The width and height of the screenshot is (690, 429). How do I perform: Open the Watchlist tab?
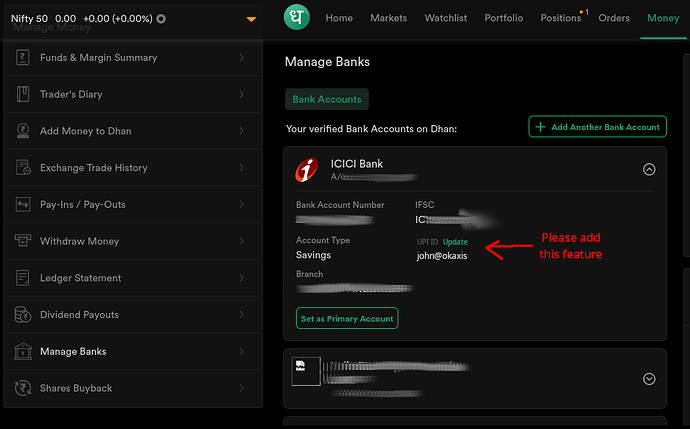click(x=446, y=18)
